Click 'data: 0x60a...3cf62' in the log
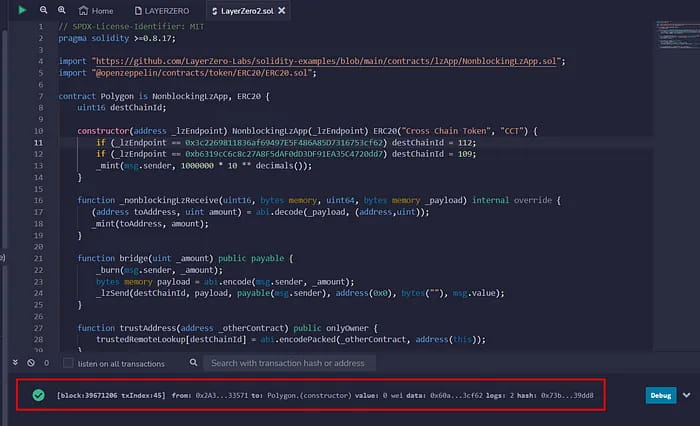The width and height of the screenshot is (700, 426). point(444,395)
